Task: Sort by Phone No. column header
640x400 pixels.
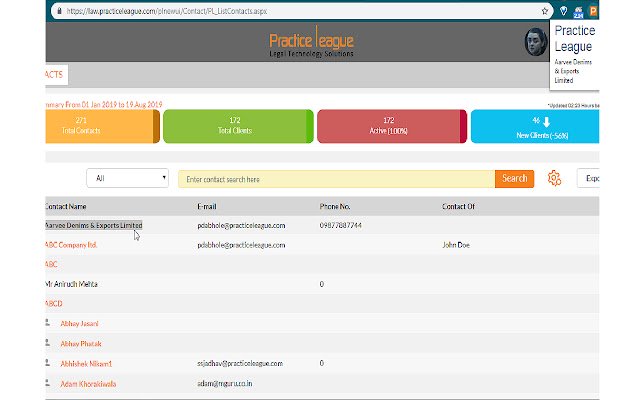Action: click(x=335, y=207)
